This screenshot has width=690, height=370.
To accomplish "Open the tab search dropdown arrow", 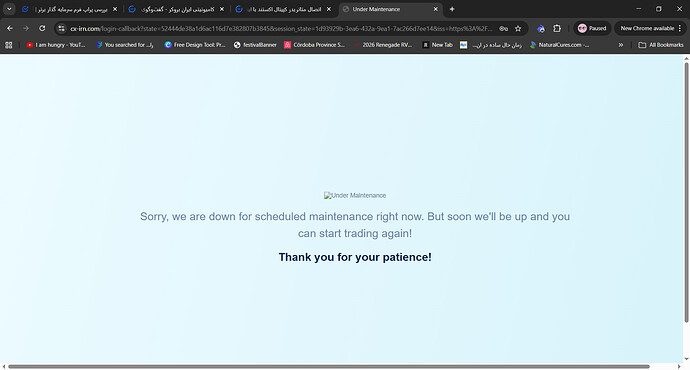I will 9,9.
